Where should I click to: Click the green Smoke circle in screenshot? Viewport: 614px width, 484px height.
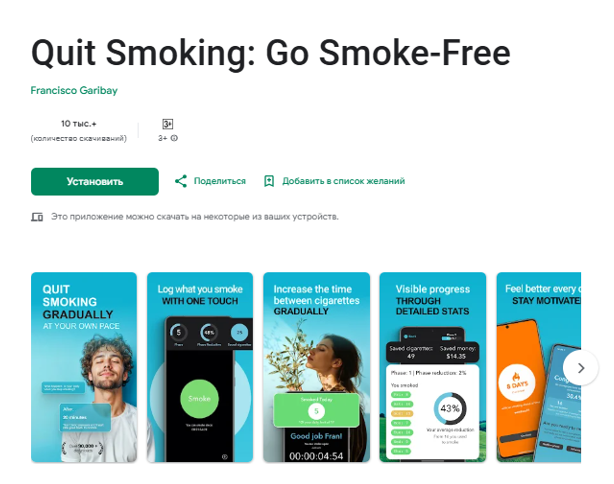coord(199,399)
